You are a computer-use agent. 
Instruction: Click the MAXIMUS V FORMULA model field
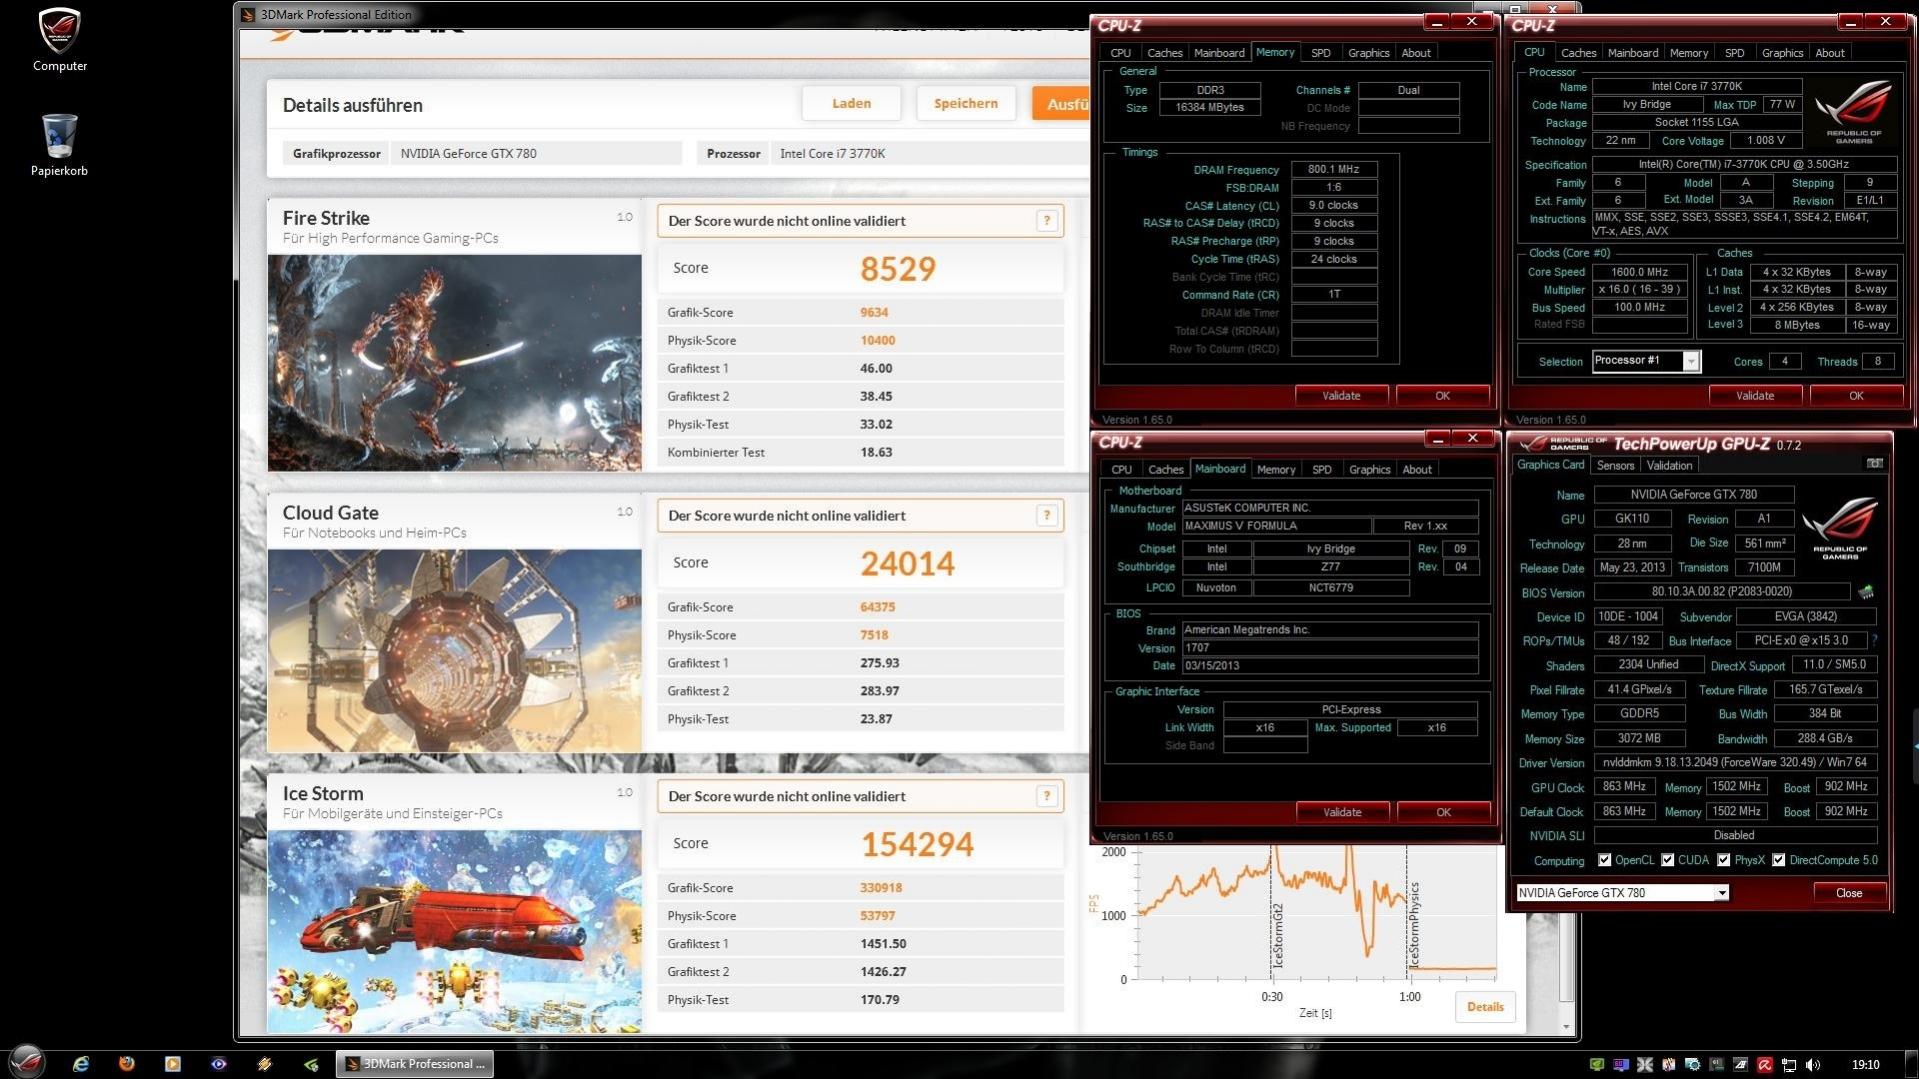pos(1276,526)
